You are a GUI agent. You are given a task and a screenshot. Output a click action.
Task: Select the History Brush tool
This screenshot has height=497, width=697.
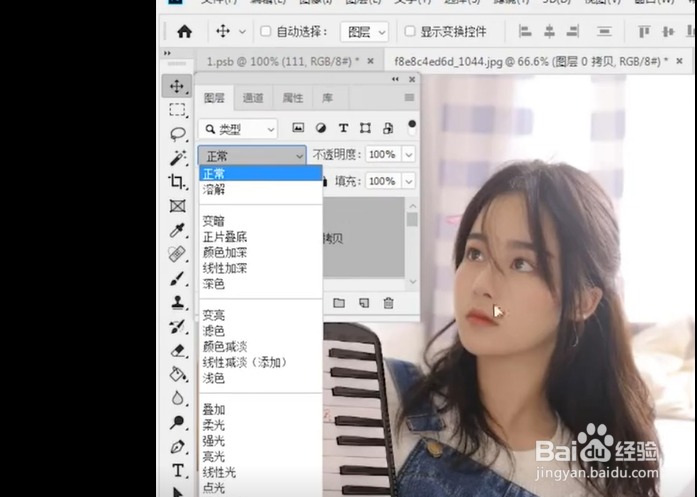tap(177, 327)
